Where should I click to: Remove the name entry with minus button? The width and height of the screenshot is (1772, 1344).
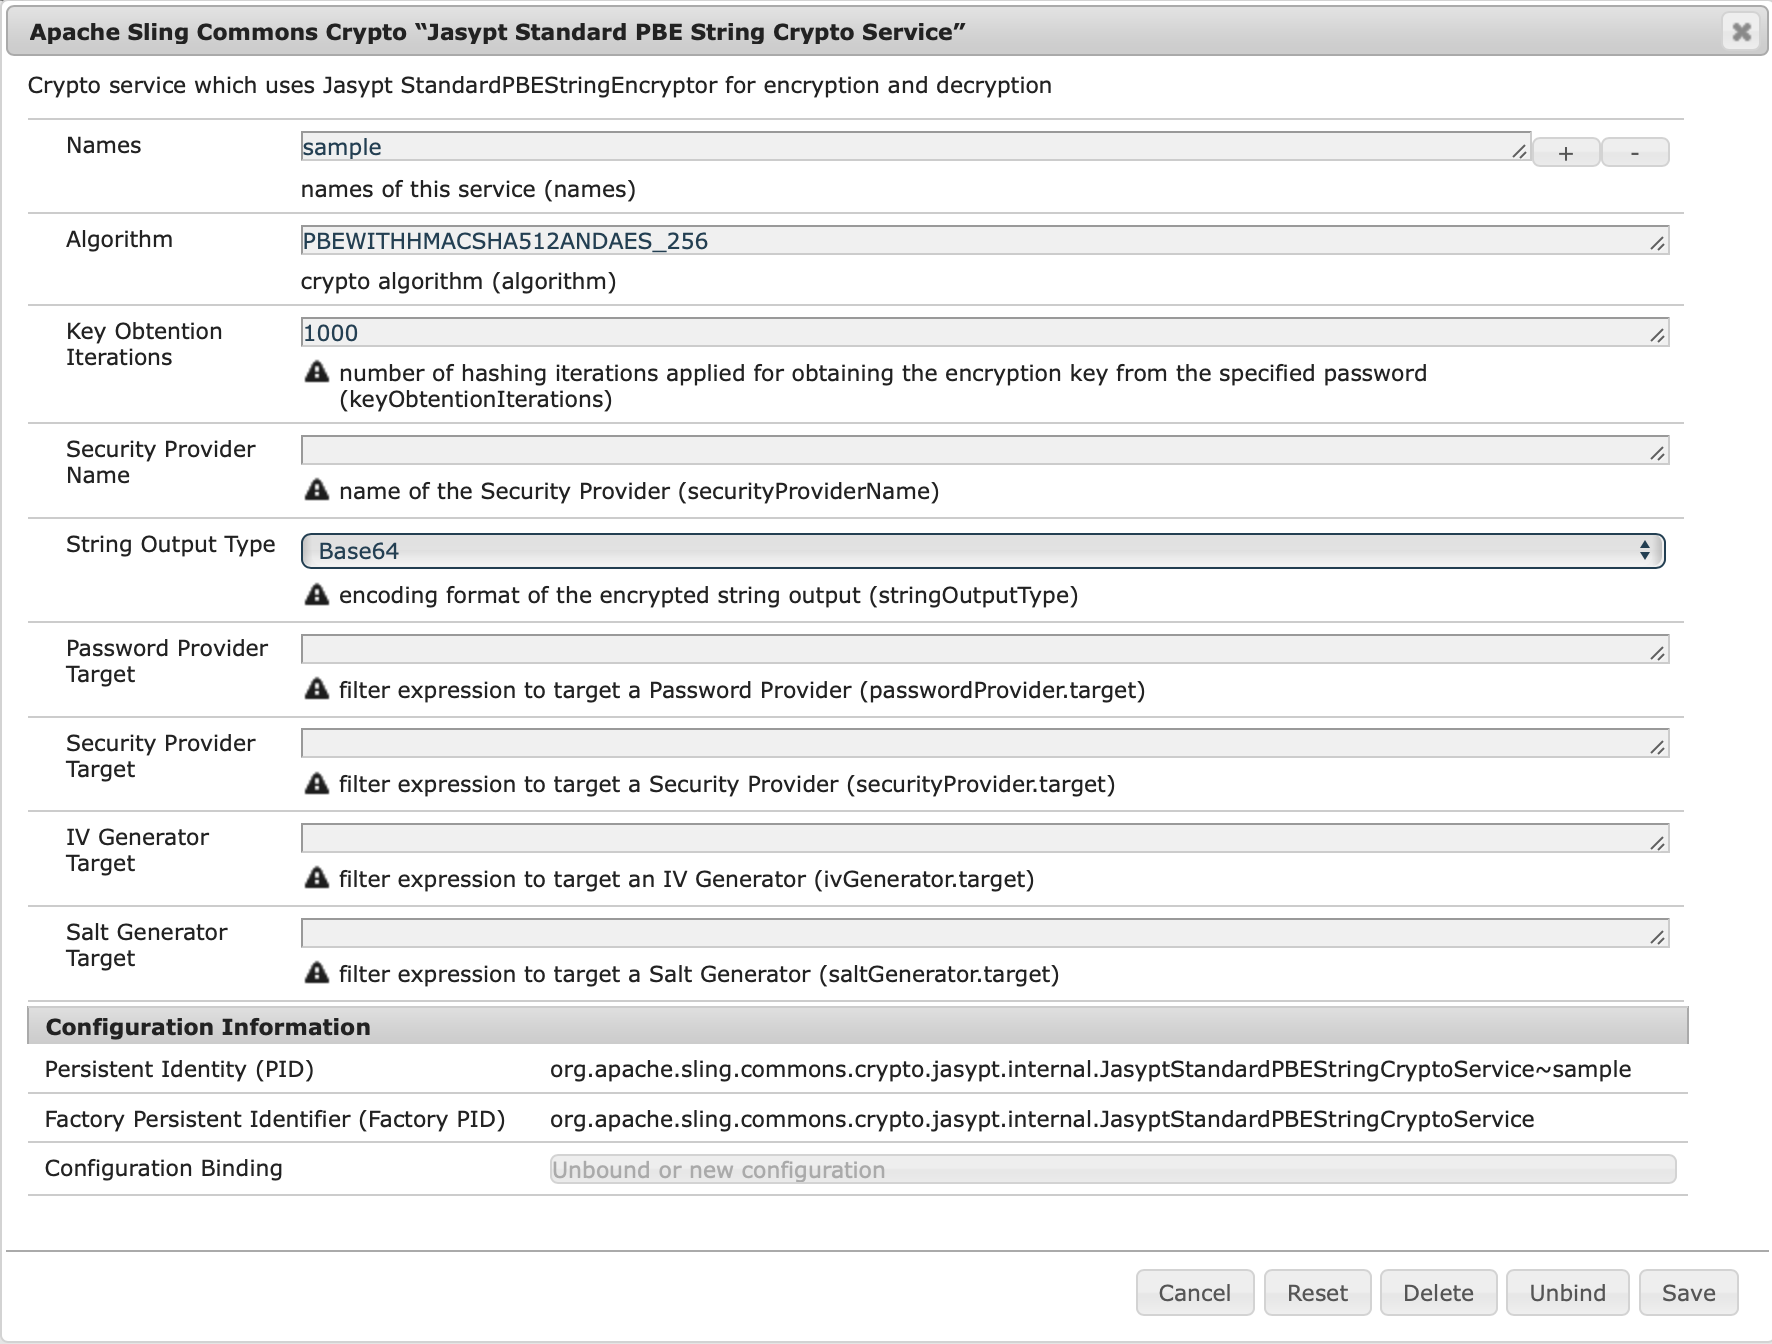pyautogui.click(x=1635, y=153)
